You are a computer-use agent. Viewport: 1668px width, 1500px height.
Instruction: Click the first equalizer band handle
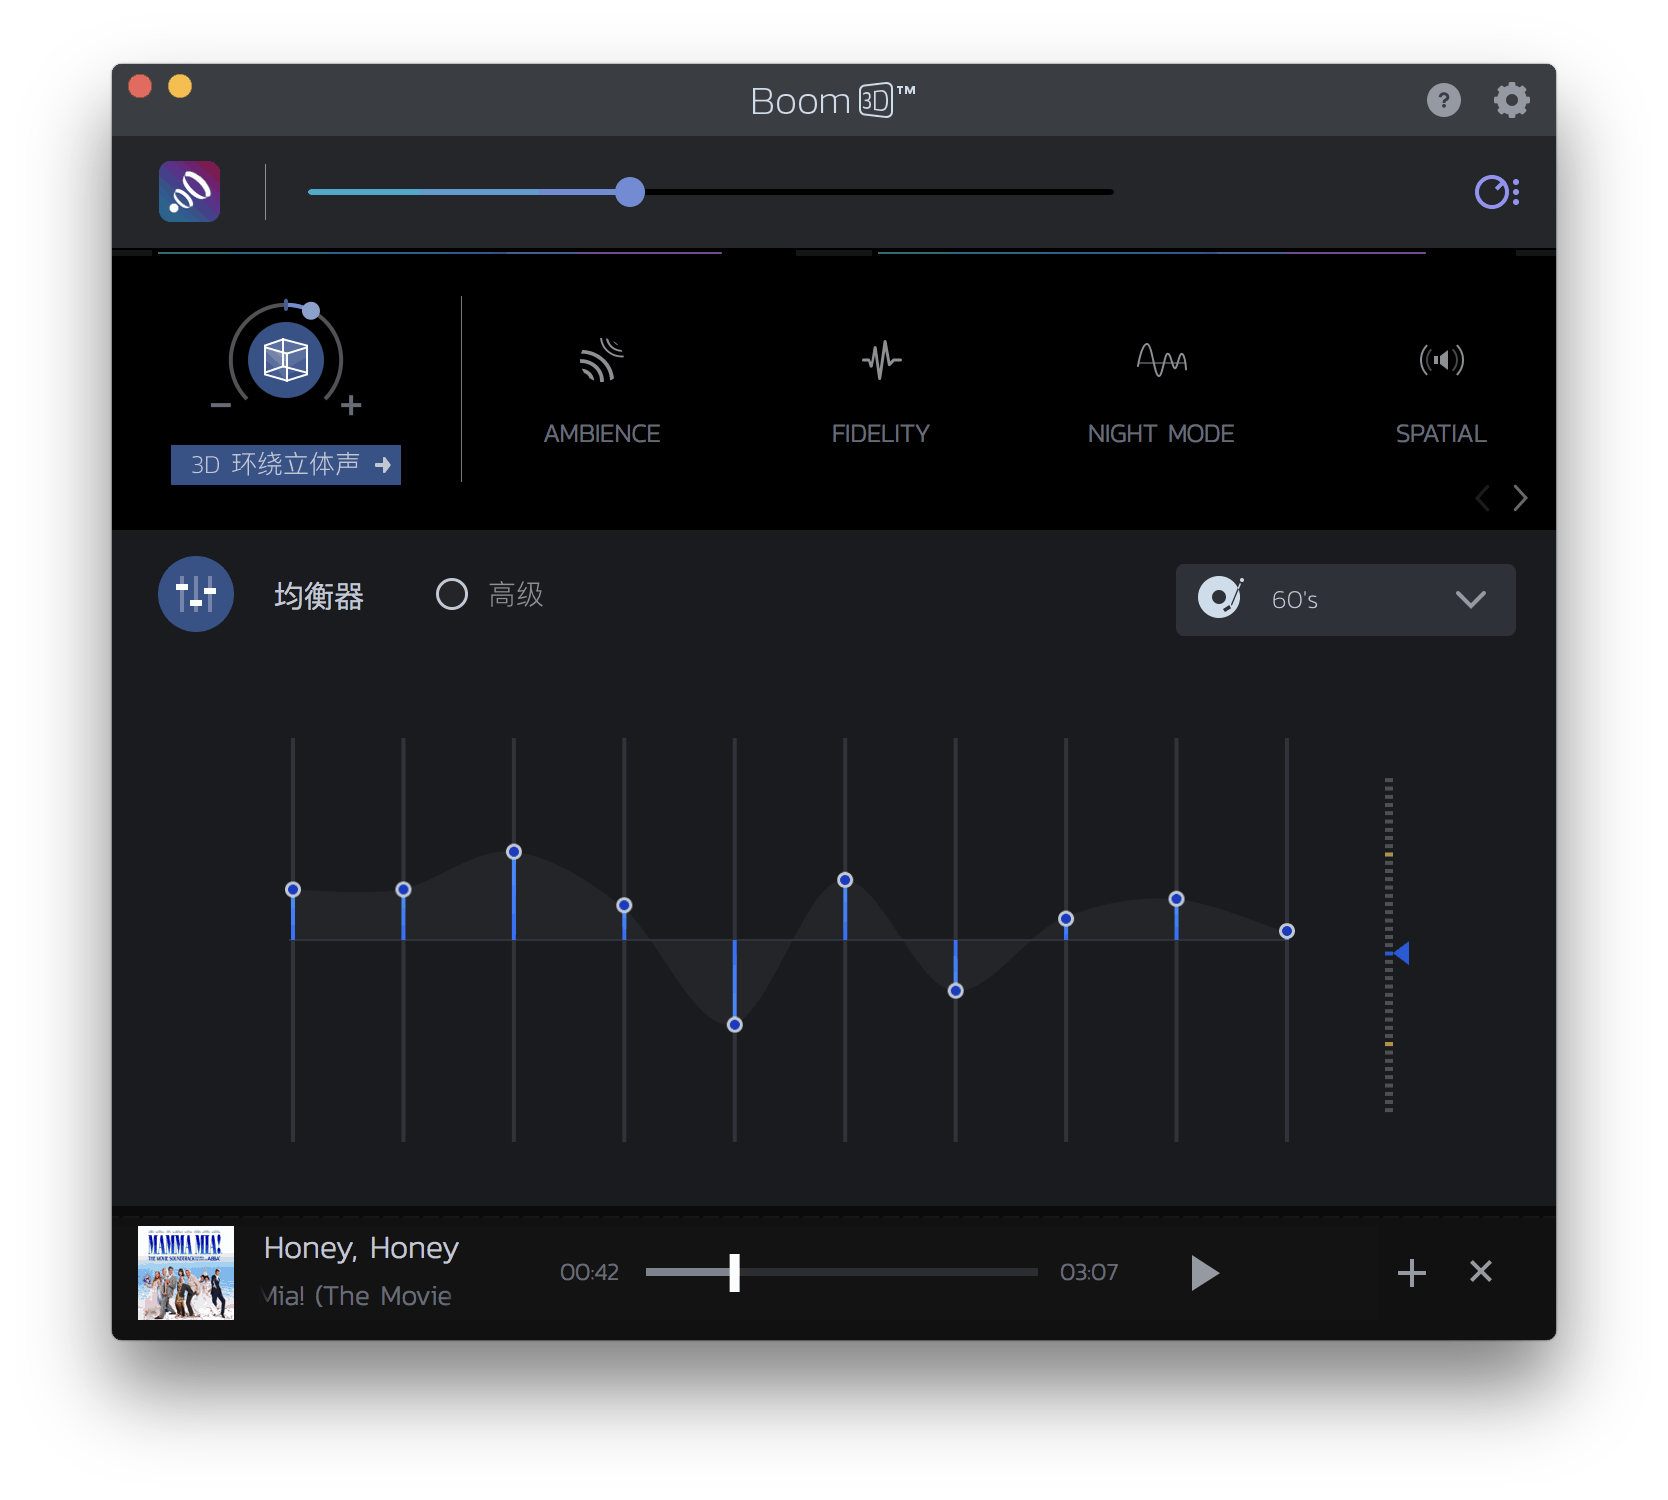(293, 889)
